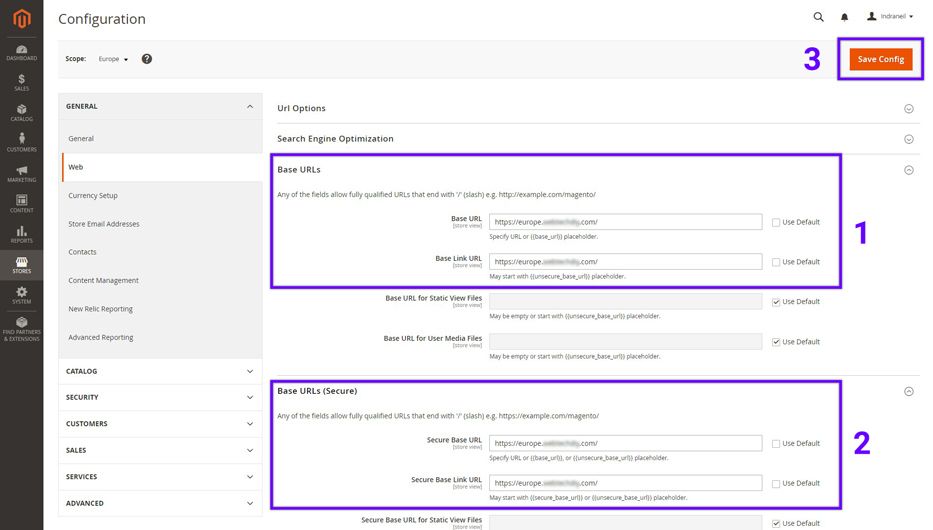Open the Customers sidebar icon
The image size is (933, 530).
click(x=21, y=143)
